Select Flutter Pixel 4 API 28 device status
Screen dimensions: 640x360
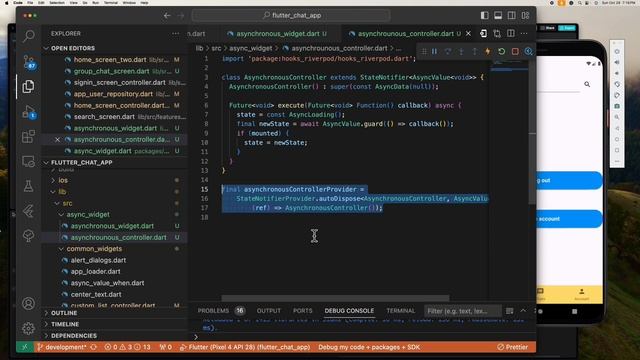tap(245, 347)
